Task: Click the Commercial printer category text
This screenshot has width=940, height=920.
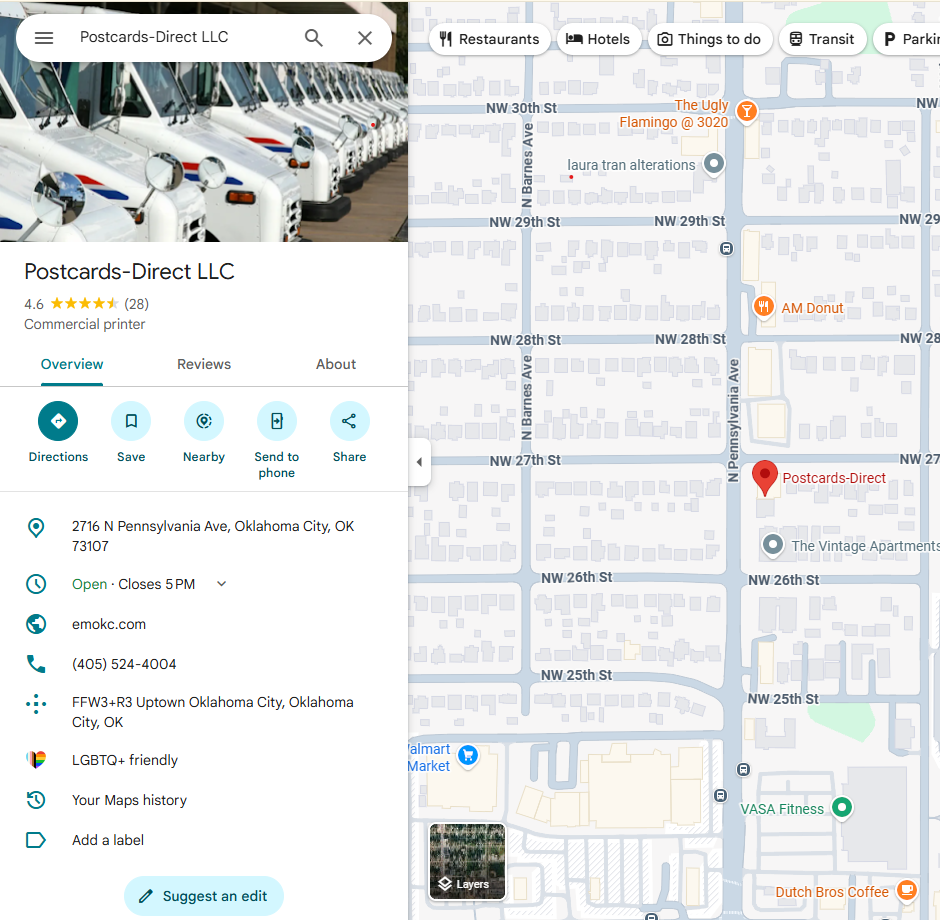Action: coord(85,324)
